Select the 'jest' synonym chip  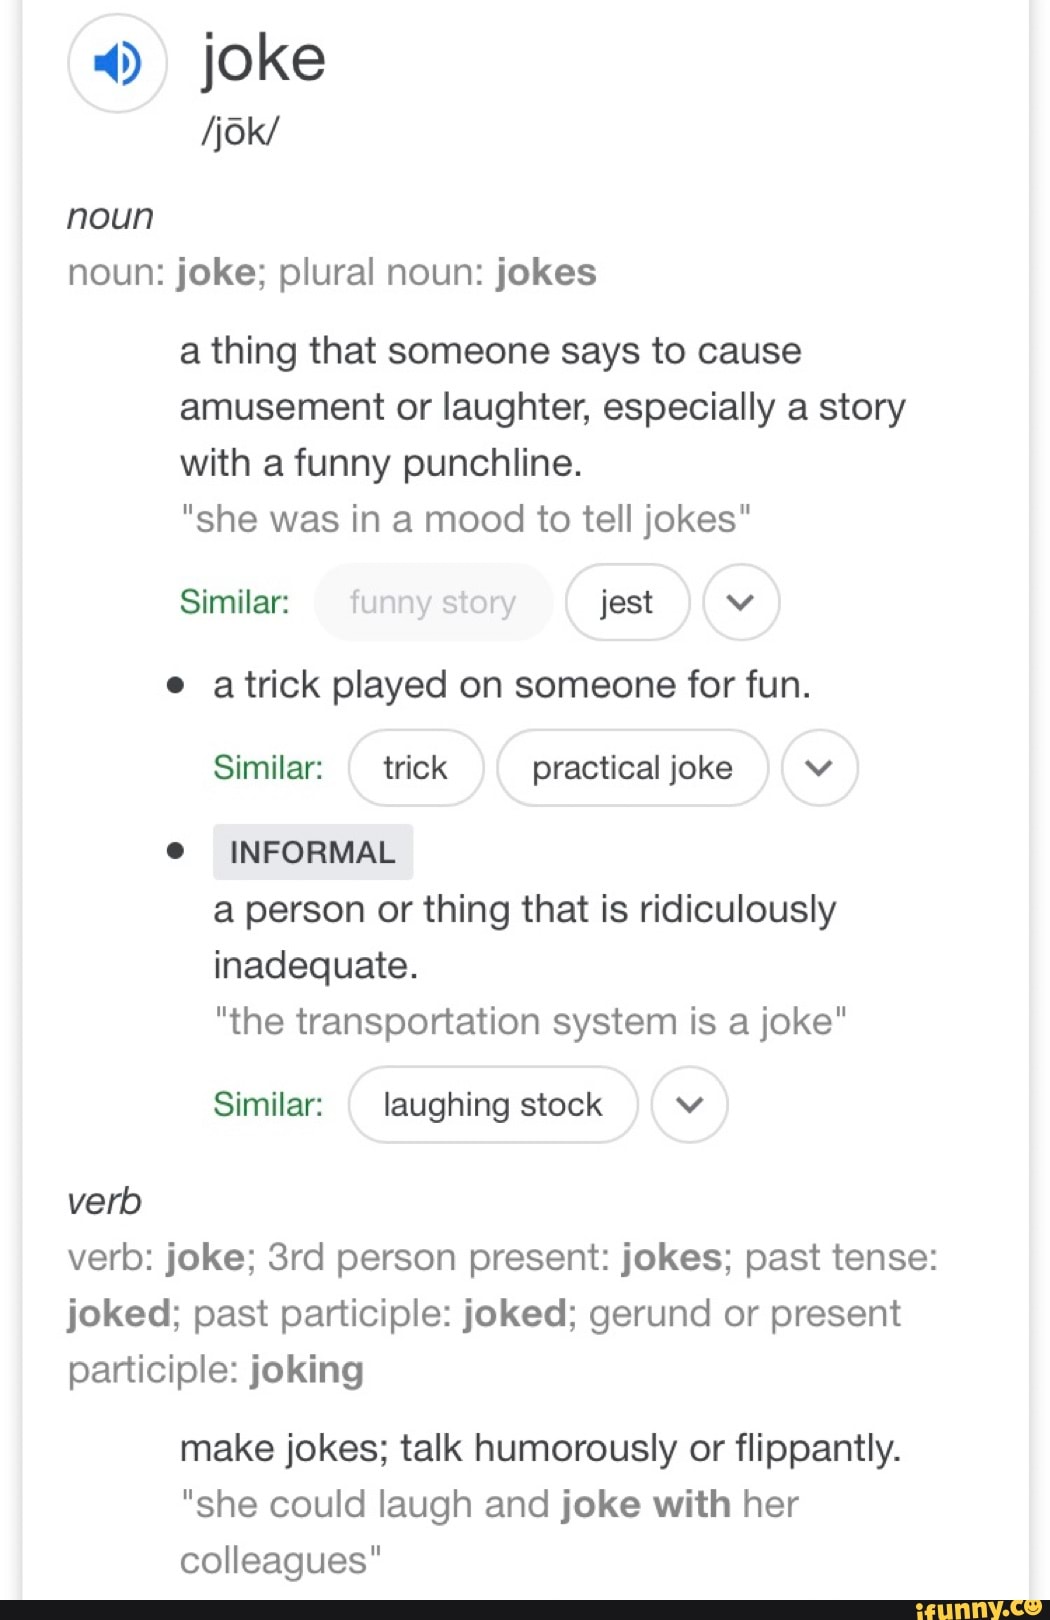coord(627,602)
